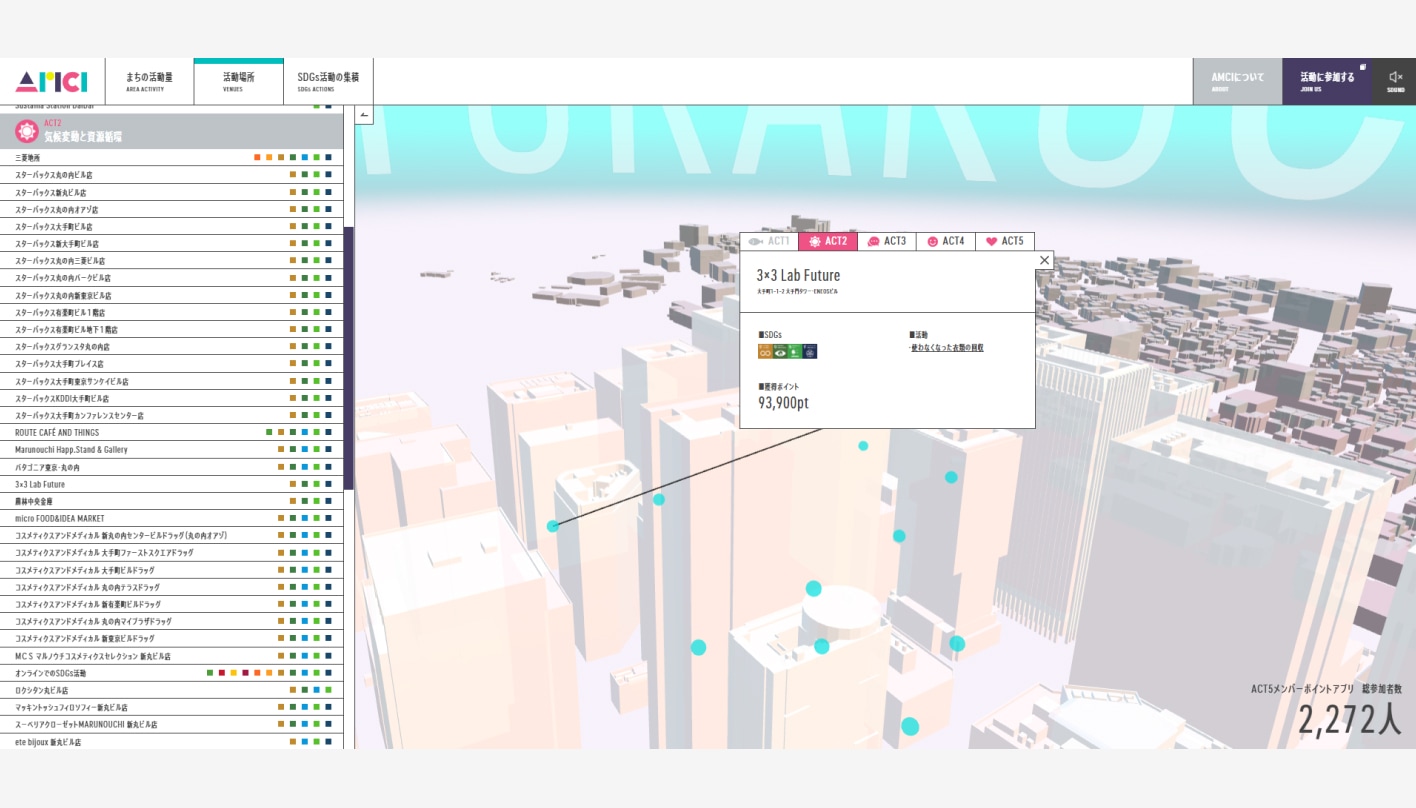Select オンラインでのSDGs活動 row
The image size is (1416, 808).
point(172,673)
